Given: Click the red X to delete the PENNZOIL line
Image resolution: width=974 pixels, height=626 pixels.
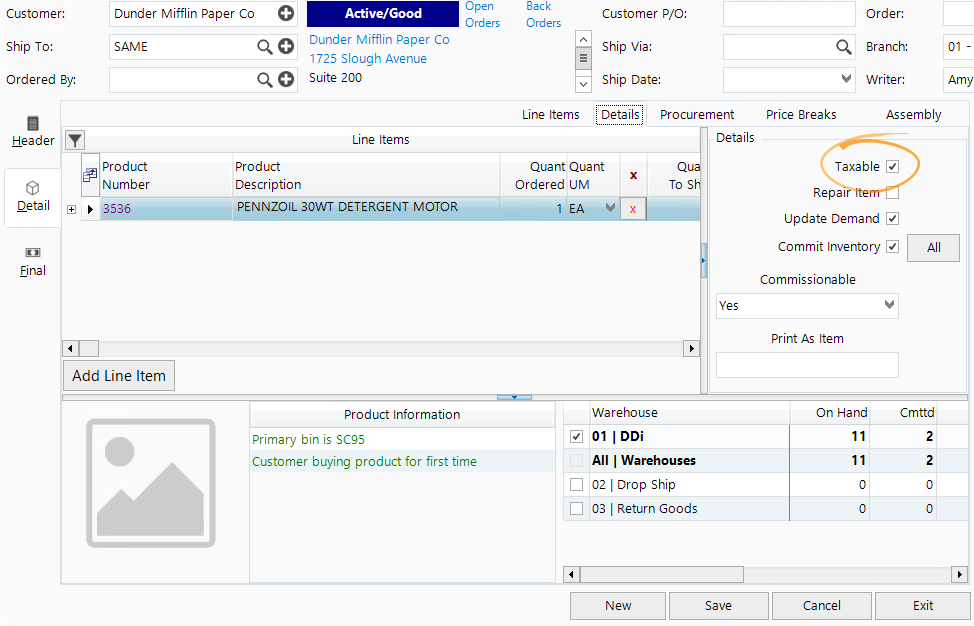Looking at the screenshot, I should 632,209.
